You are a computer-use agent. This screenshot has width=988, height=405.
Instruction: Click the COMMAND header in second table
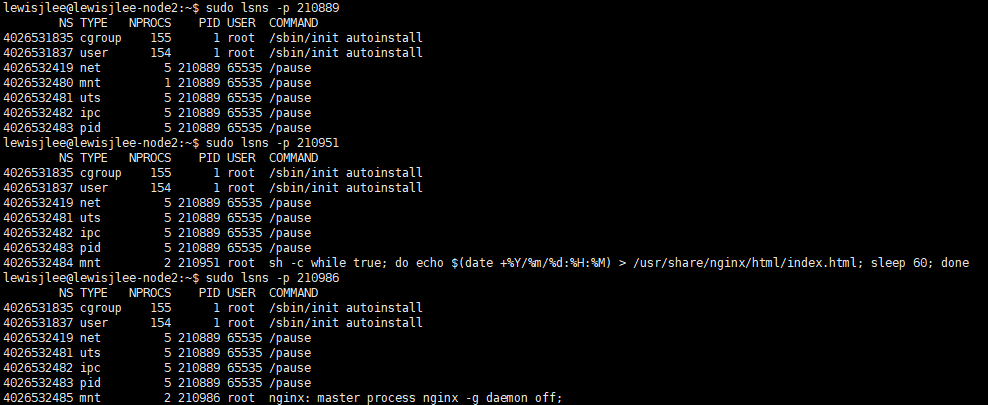pos(294,158)
